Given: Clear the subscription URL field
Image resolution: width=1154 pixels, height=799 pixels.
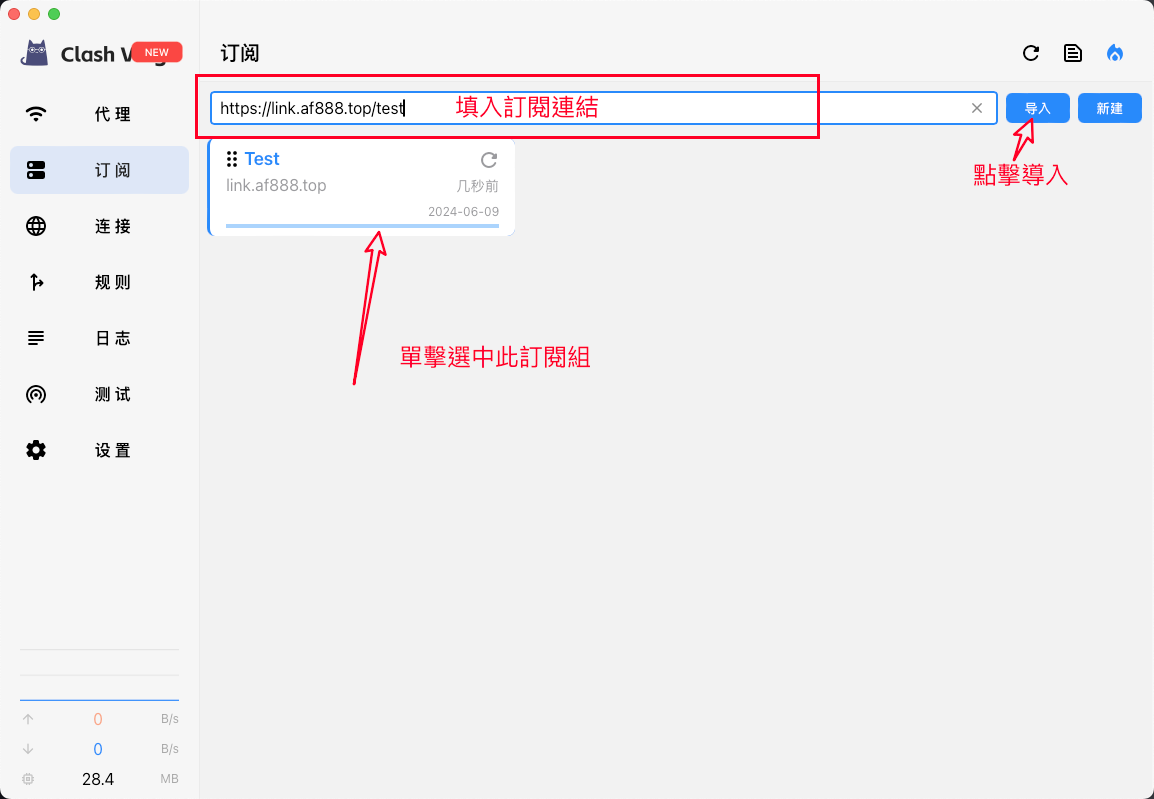Looking at the screenshot, I should [x=977, y=108].
